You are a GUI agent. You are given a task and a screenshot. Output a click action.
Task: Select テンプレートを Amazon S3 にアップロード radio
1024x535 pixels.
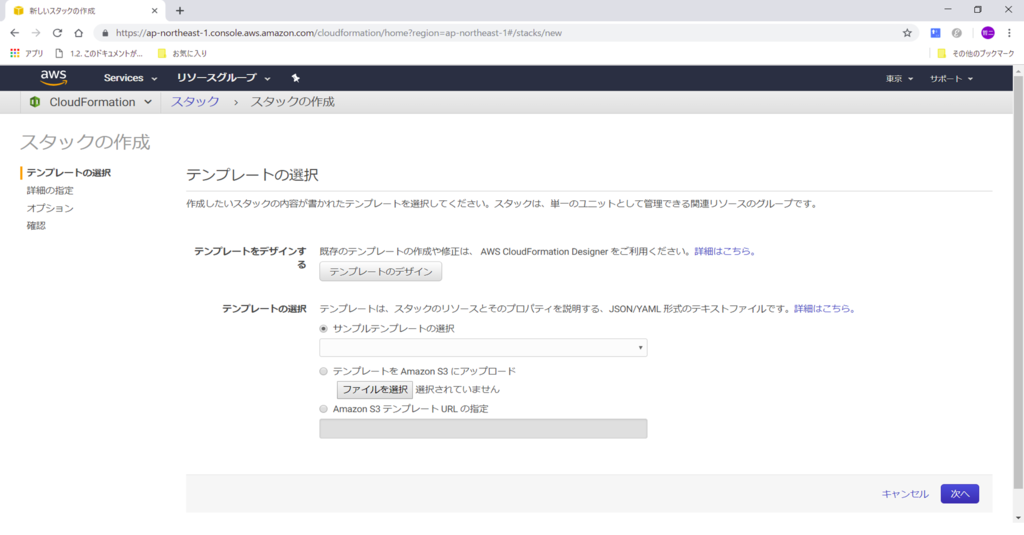click(323, 371)
